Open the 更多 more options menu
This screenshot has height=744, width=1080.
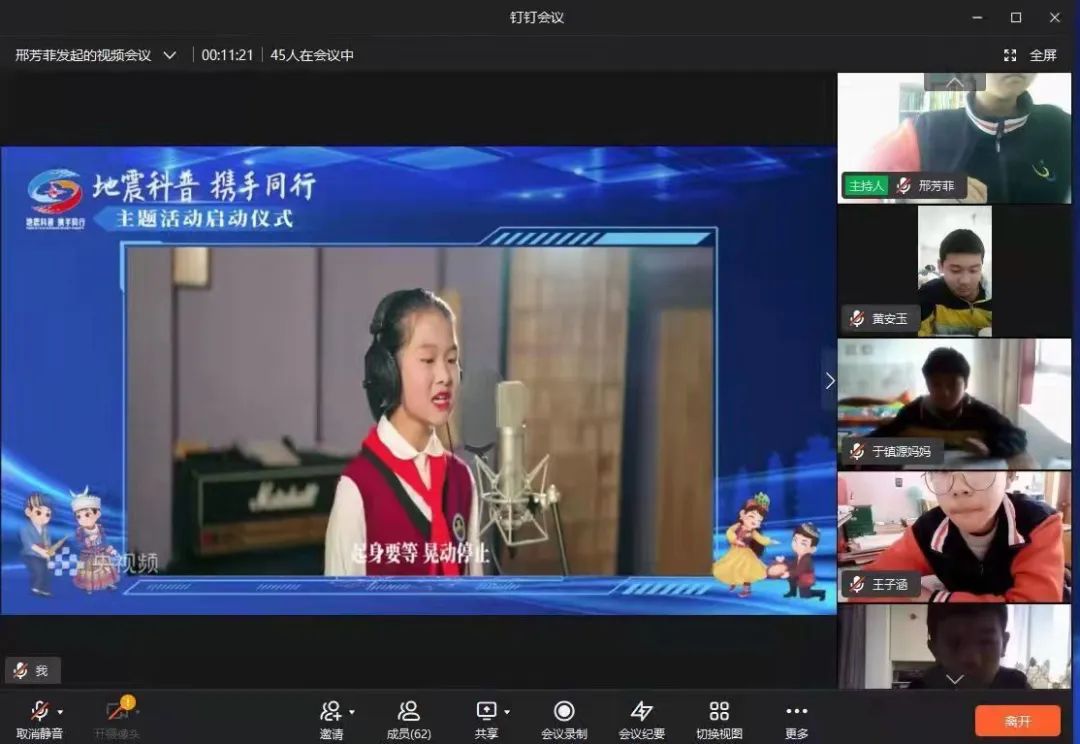pyautogui.click(x=796, y=720)
